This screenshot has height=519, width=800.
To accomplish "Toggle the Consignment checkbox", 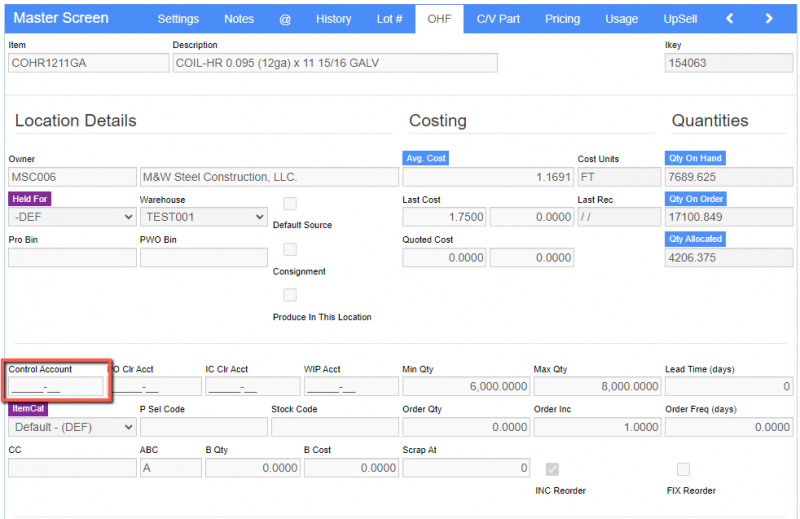I will [x=290, y=249].
